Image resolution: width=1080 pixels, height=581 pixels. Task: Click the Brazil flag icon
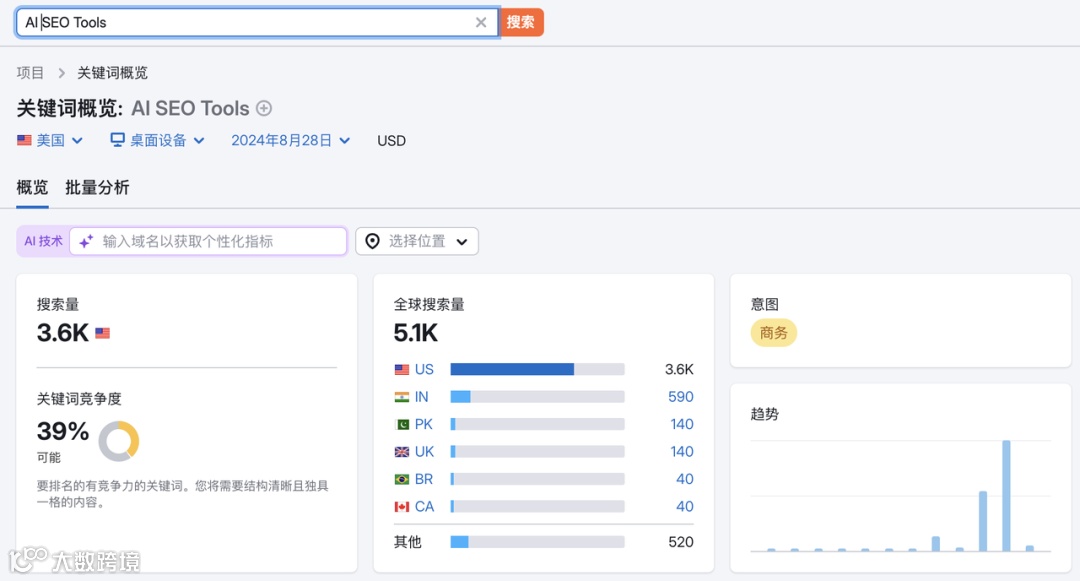point(402,479)
